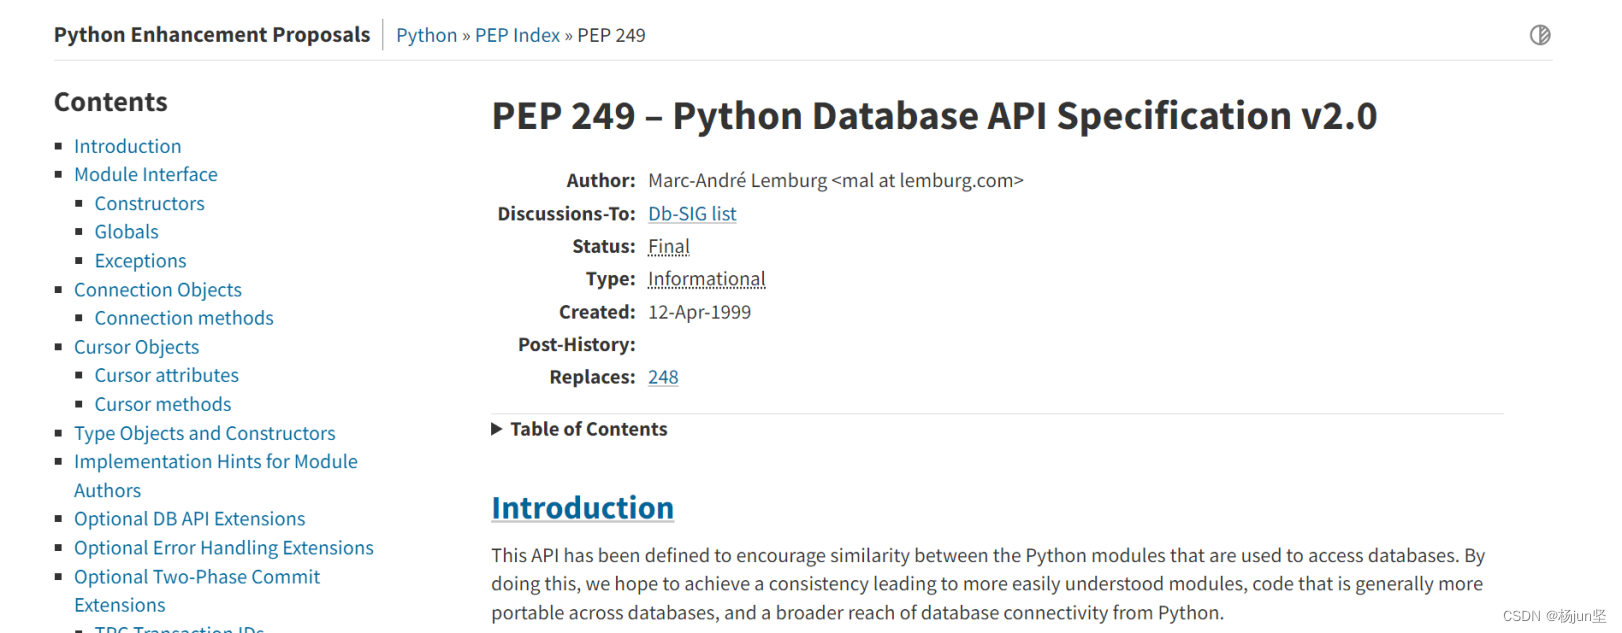Select Globals in the Contents list
The image size is (1622, 633).
(x=126, y=232)
